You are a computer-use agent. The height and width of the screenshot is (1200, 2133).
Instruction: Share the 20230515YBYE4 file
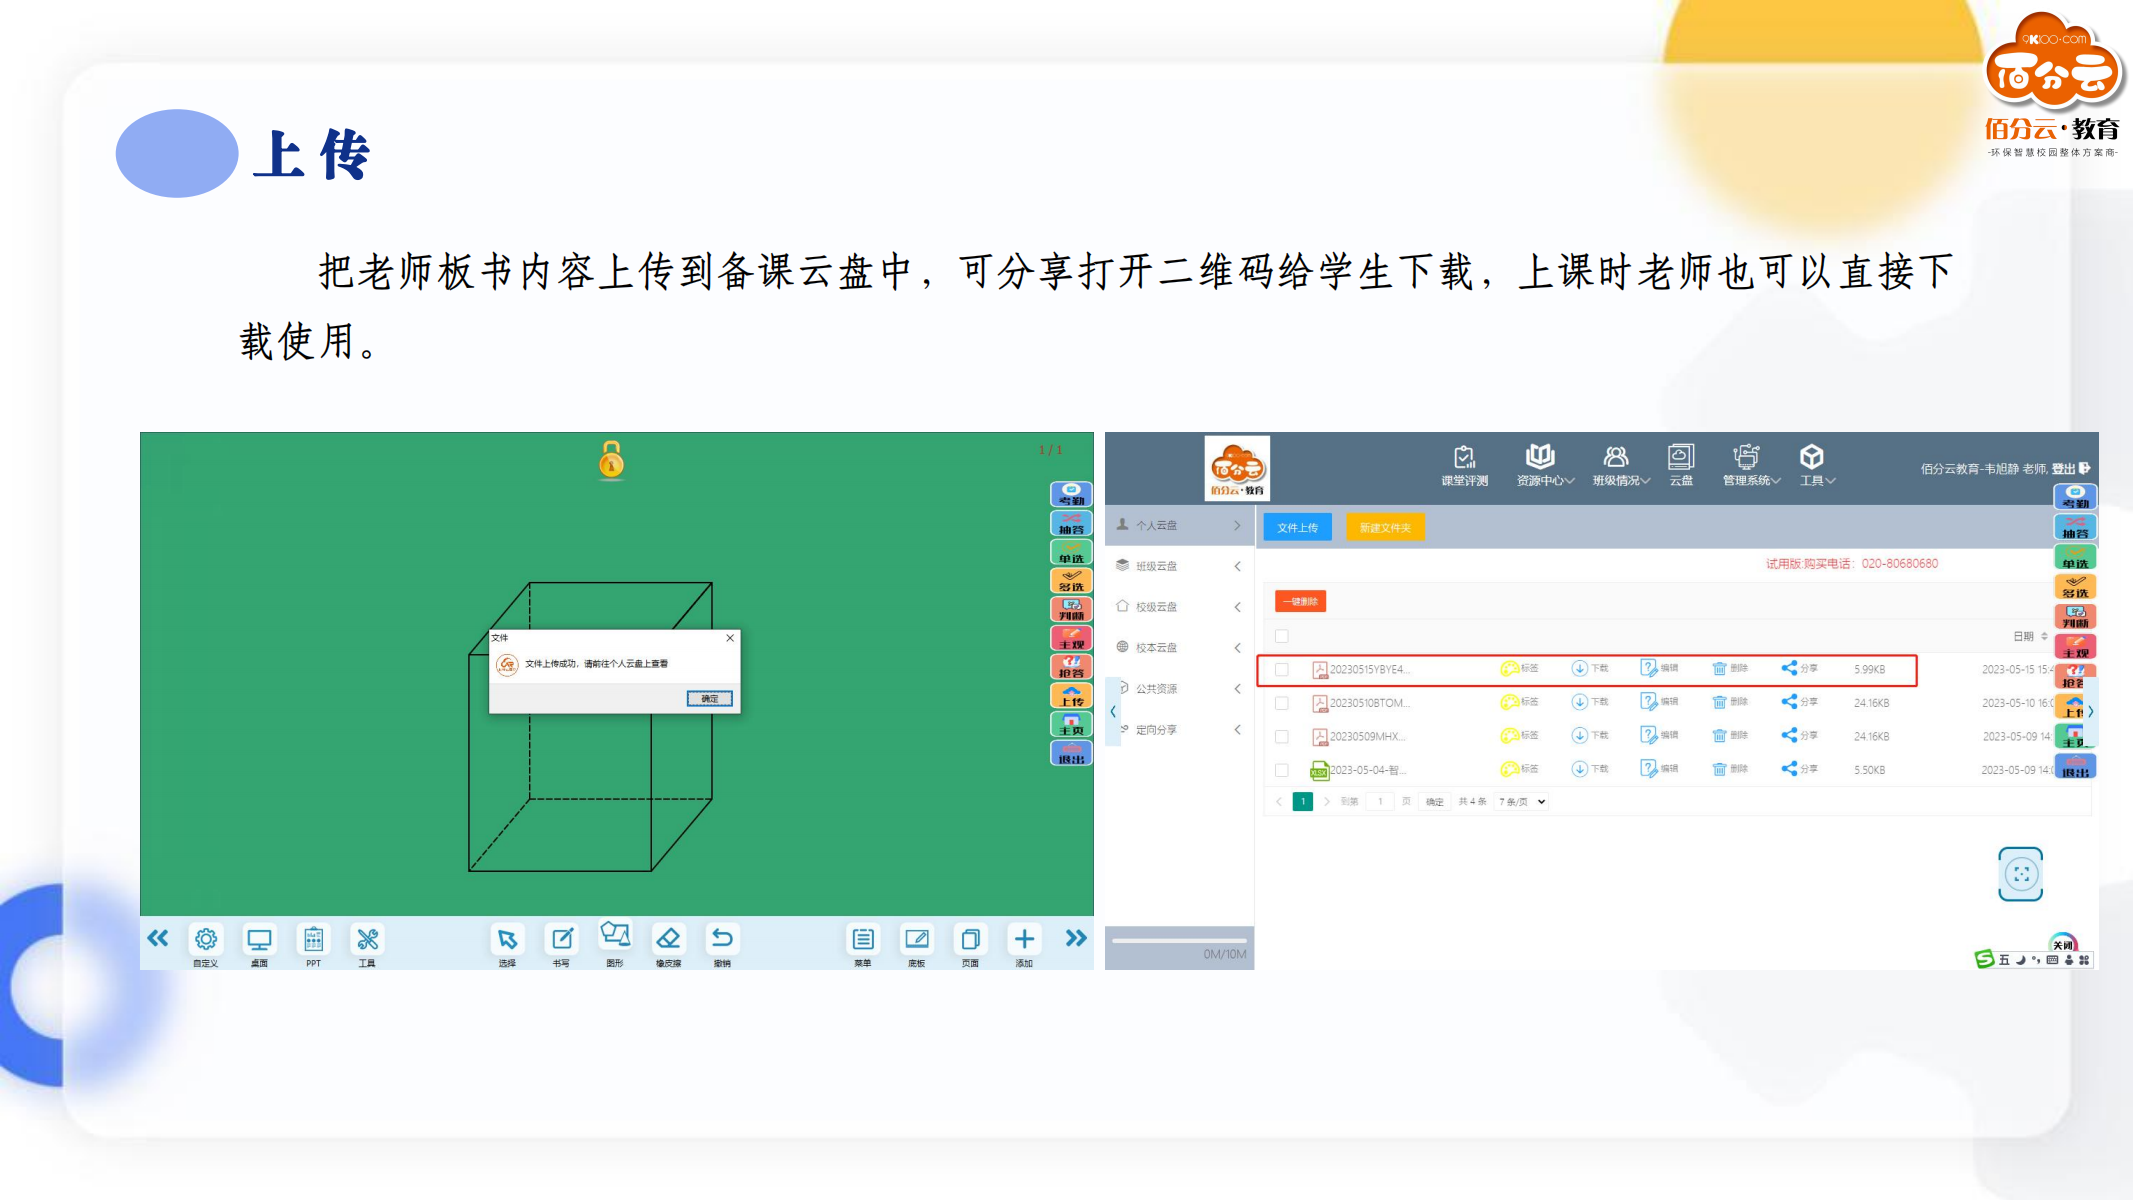(1799, 669)
